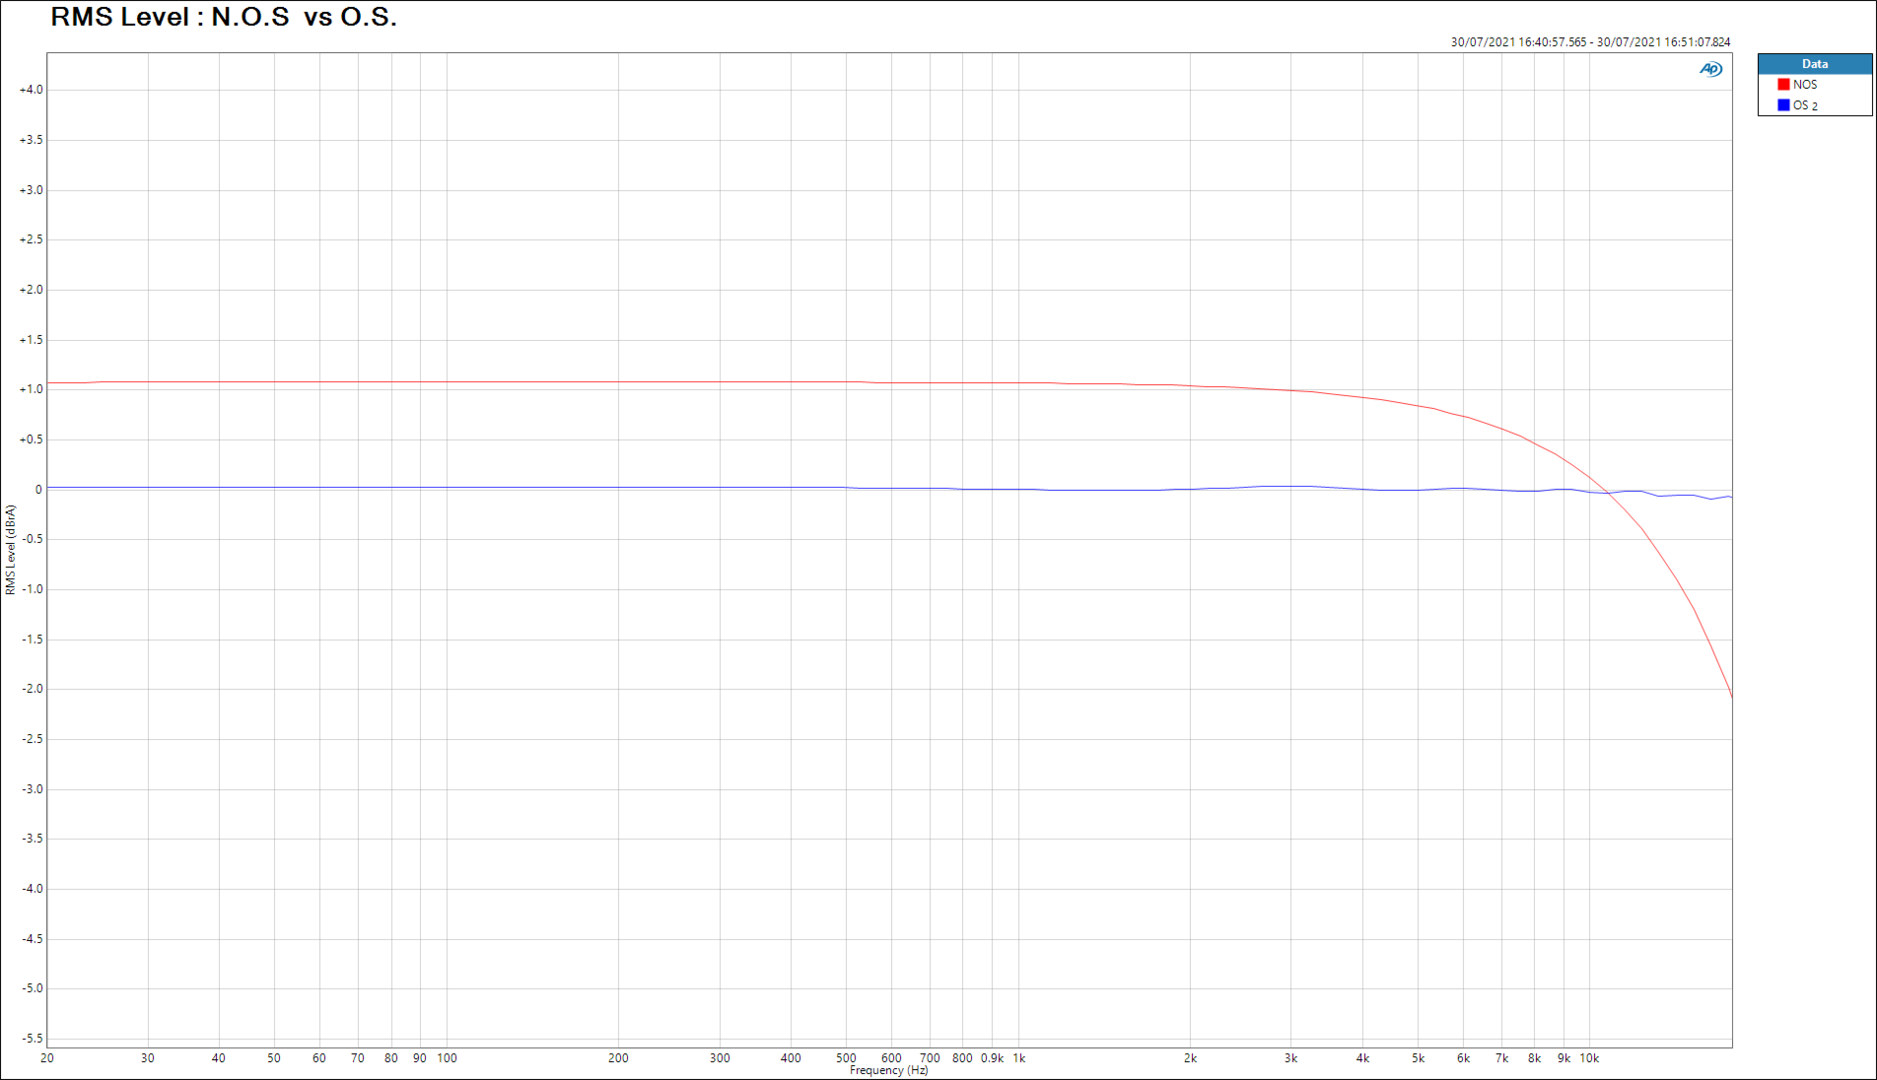Click the +0.5 y-axis tick label

pos(31,440)
